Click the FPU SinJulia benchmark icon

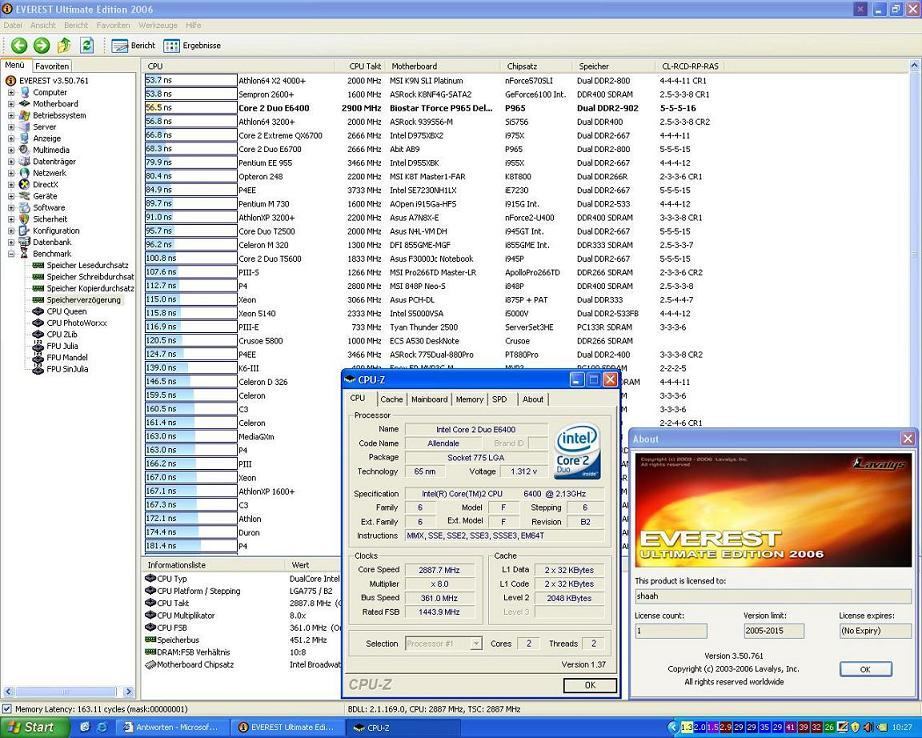click(38, 369)
